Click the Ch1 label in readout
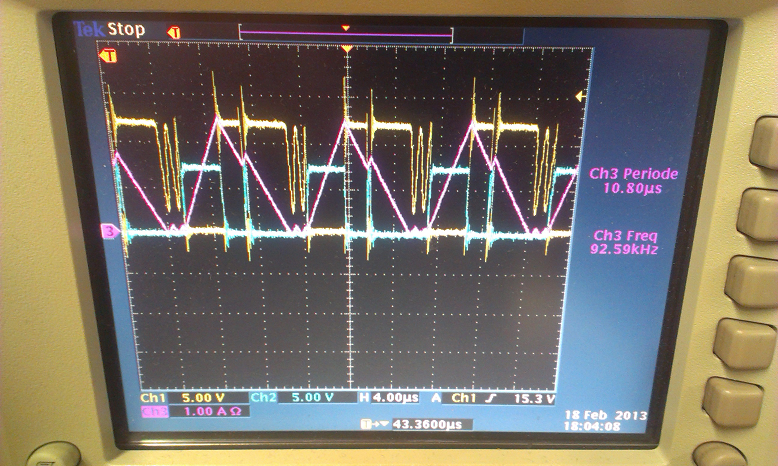Screen dimensions: 778x466 click(x=153, y=398)
